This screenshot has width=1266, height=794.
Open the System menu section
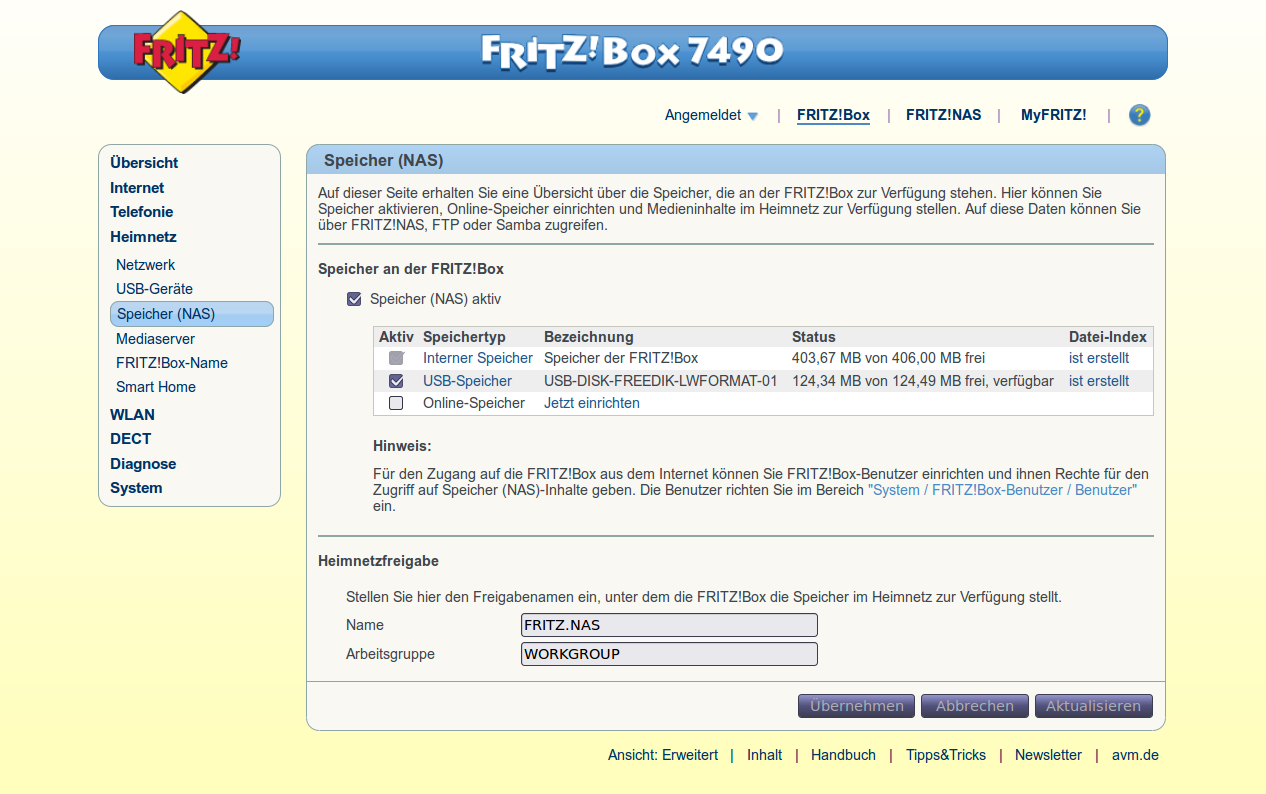(136, 488)
